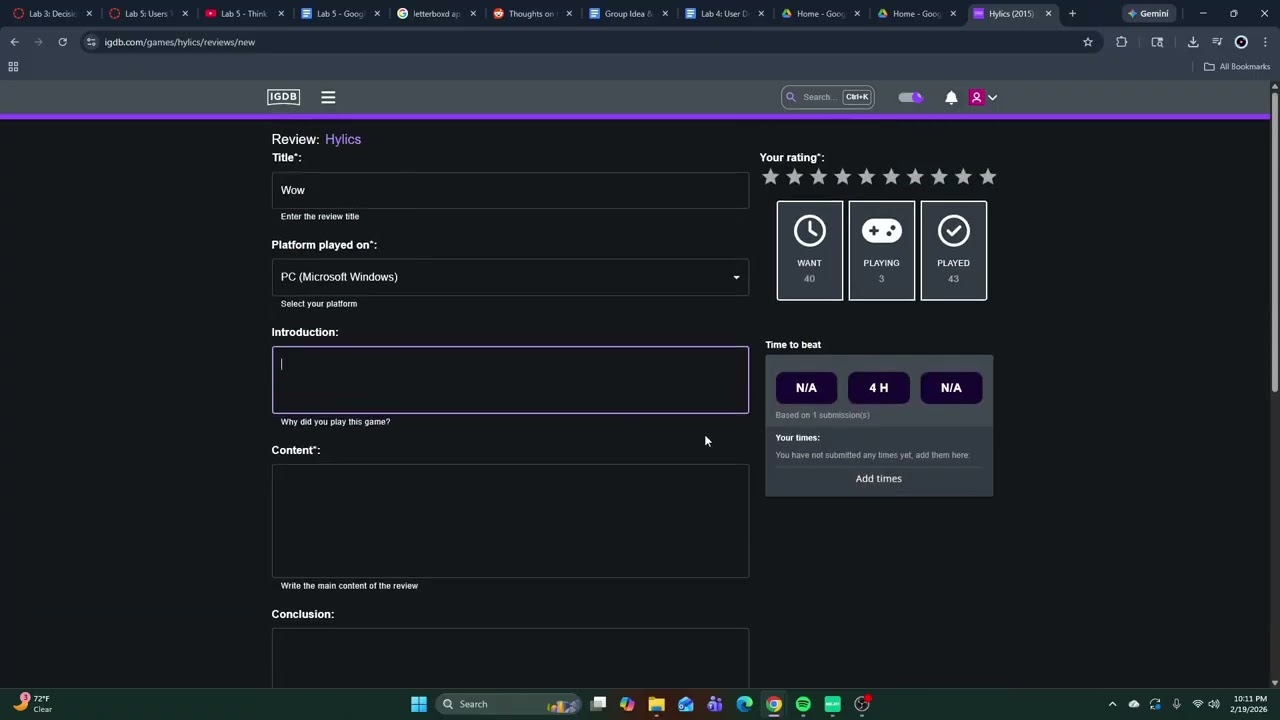Open the weather widget showing 72°F

[x=32, y=704]
